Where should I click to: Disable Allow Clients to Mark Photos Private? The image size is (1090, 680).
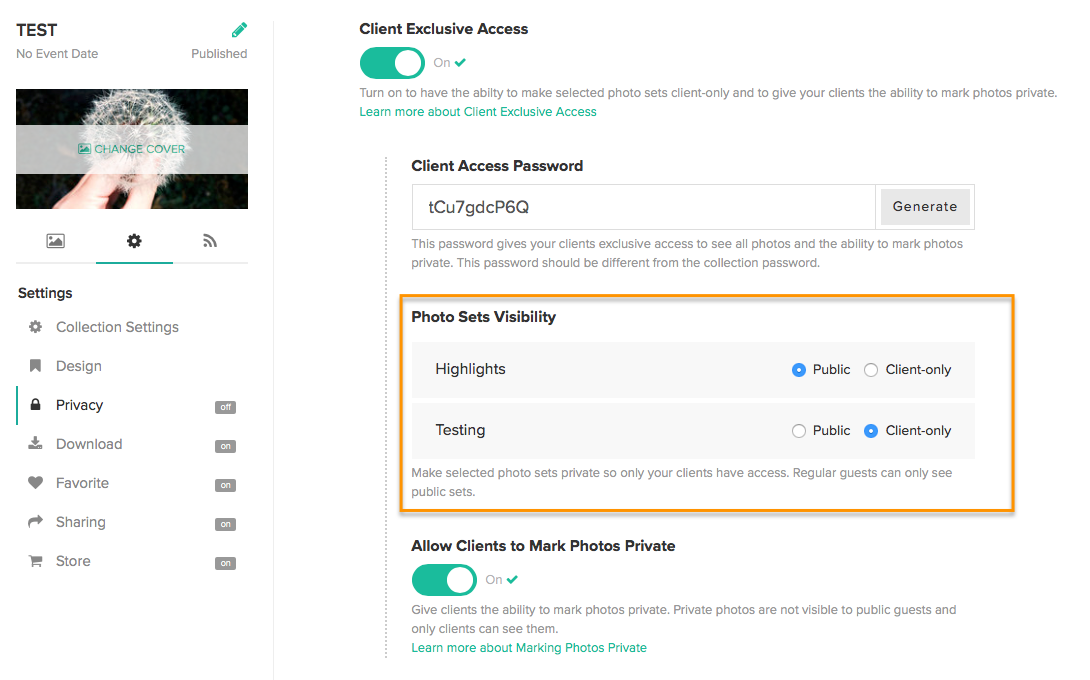tap(444, 580)
